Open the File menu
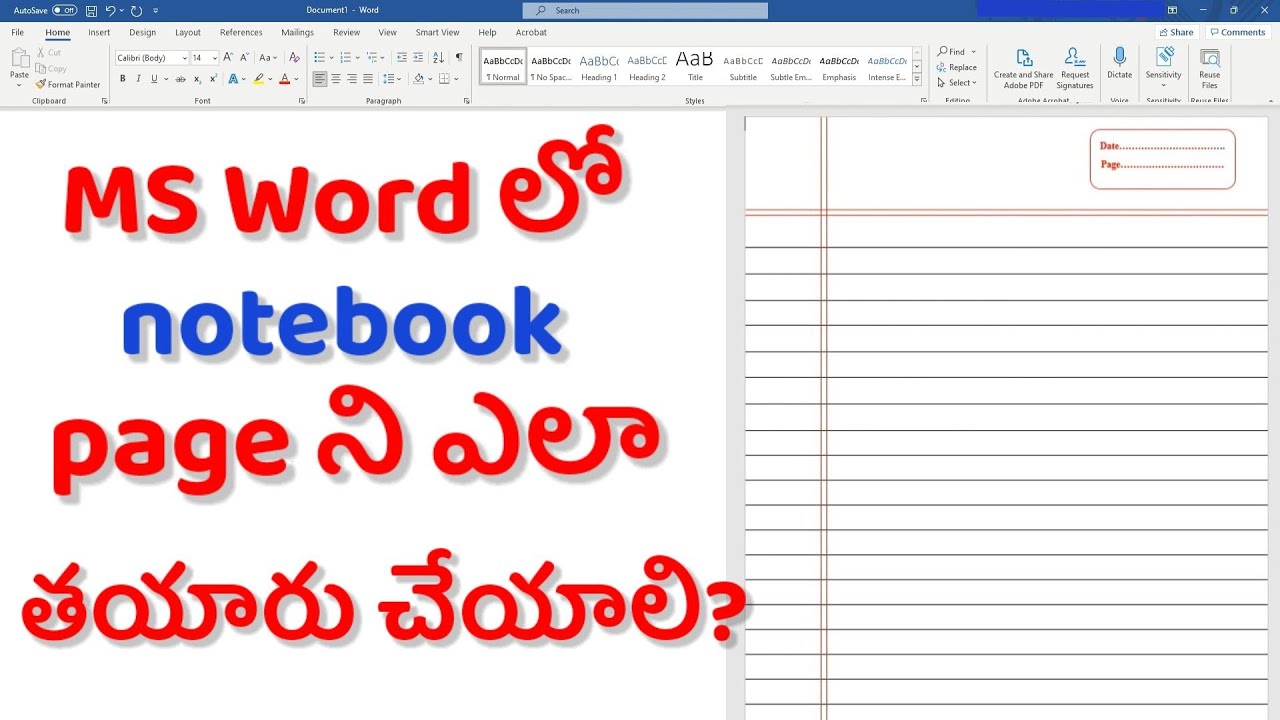 tap(18, 32)
